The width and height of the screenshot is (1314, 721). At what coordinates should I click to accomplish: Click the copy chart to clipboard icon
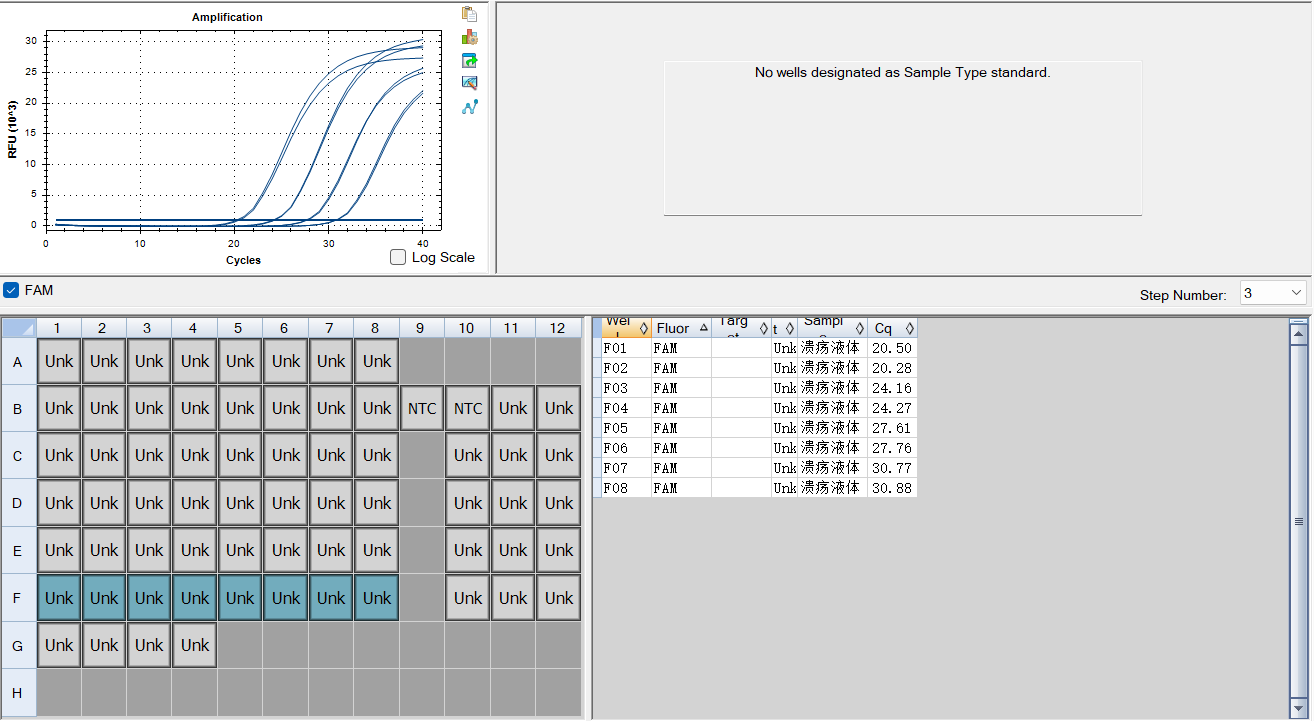click(x=469, y=14)
